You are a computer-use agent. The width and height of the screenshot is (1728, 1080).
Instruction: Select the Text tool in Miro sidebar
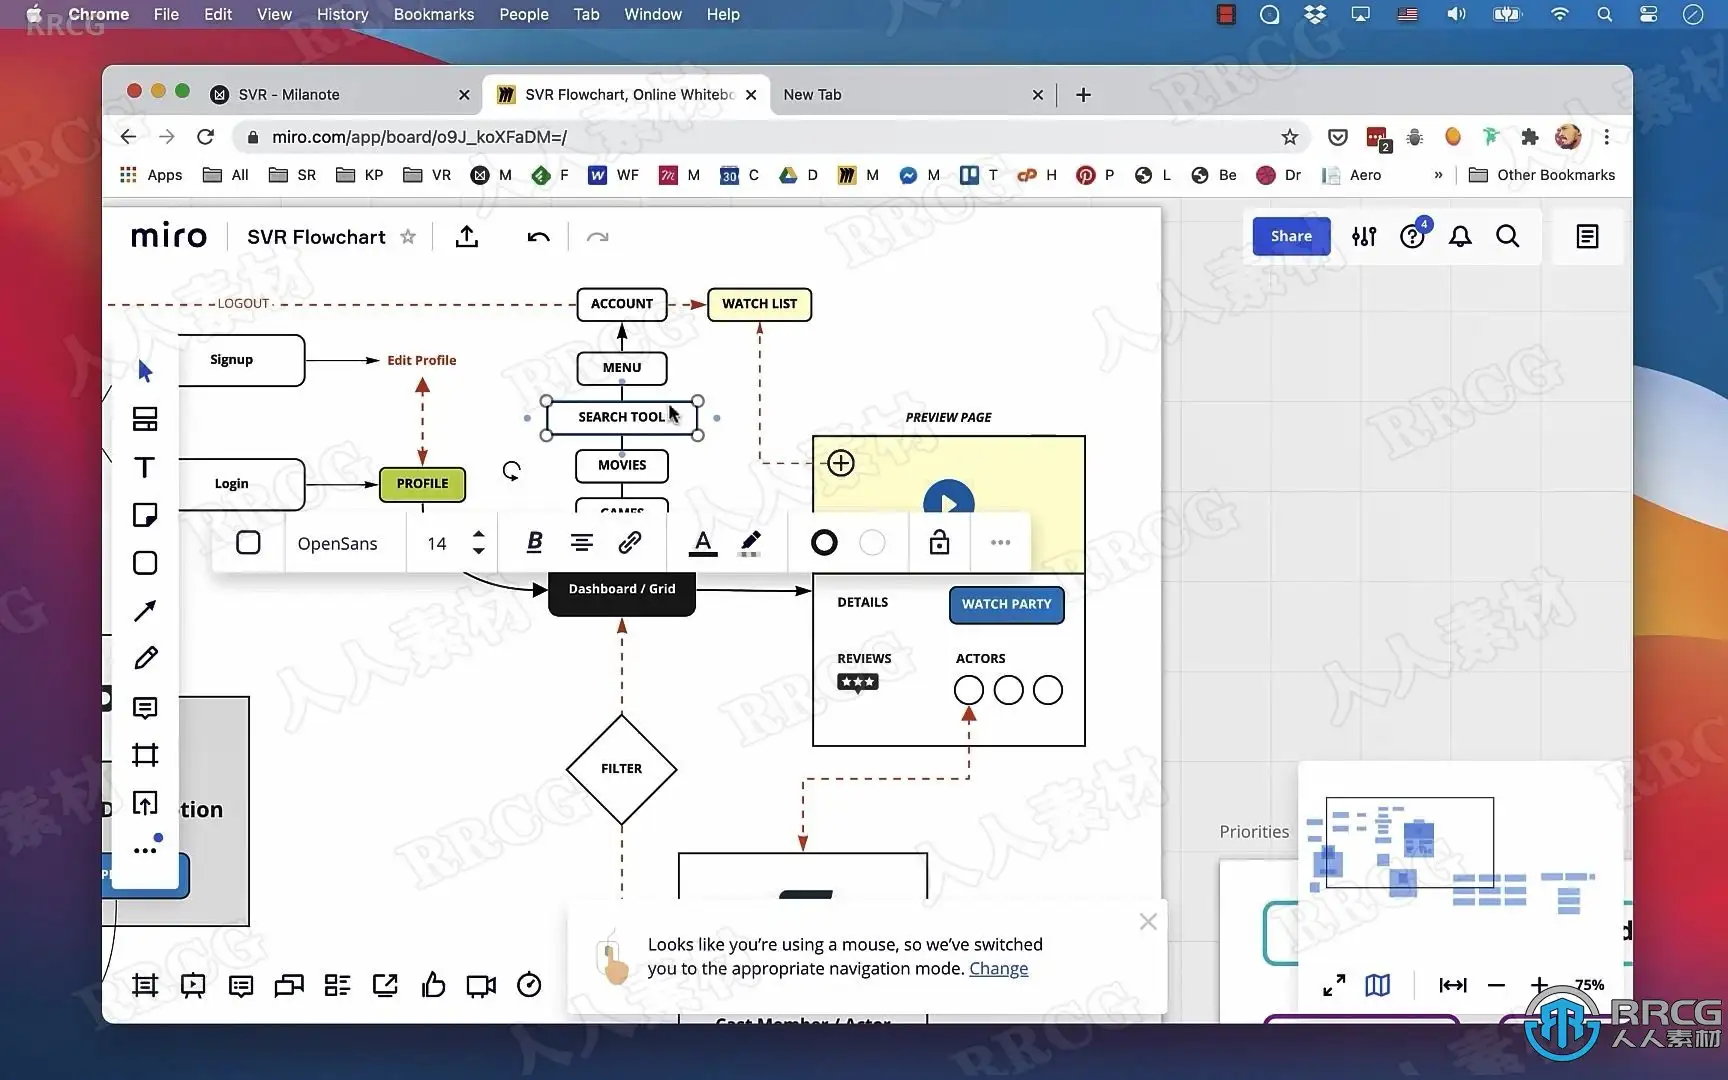[145, 467]
